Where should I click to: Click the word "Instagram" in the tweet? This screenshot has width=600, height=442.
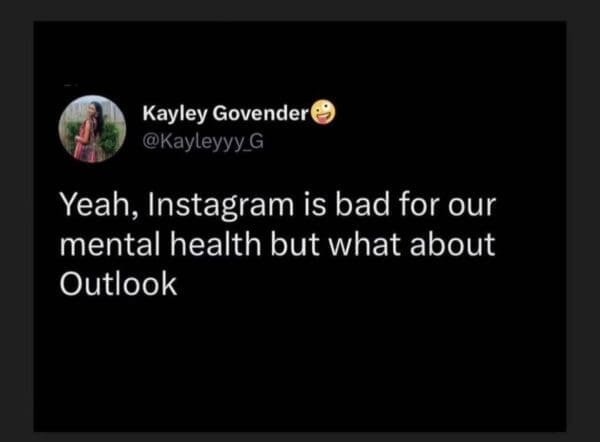(221, 206)
